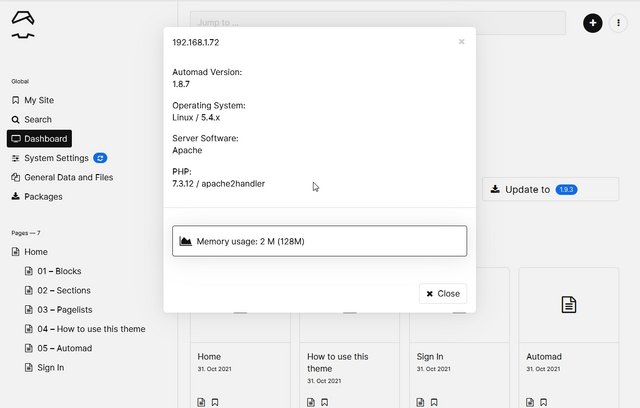Screen dimensions: 640x408
Task: Select Home page in page tree
Action: (x=29, y=252)
